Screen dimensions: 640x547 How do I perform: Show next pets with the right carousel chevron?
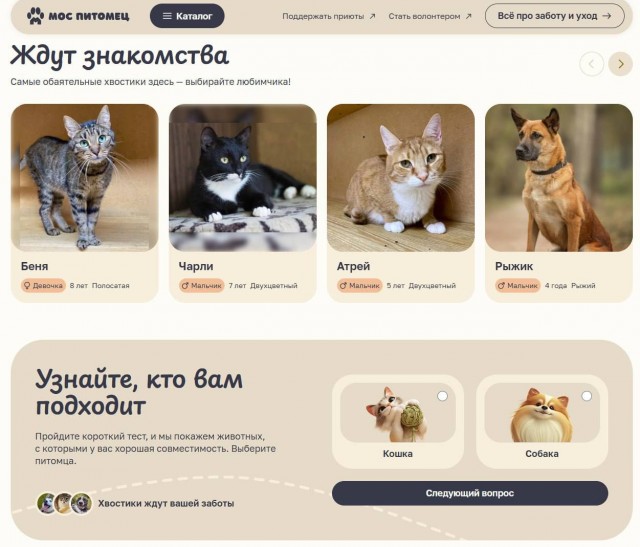pyautogui.click(x=620, y=64)
